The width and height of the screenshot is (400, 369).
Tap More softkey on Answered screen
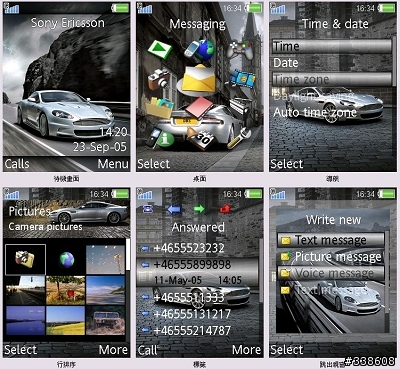coord(247,350)
